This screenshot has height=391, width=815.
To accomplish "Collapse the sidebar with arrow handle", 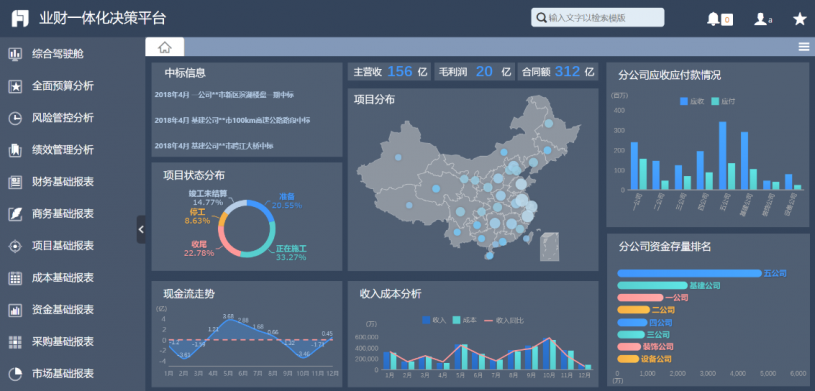I will 141,229.
